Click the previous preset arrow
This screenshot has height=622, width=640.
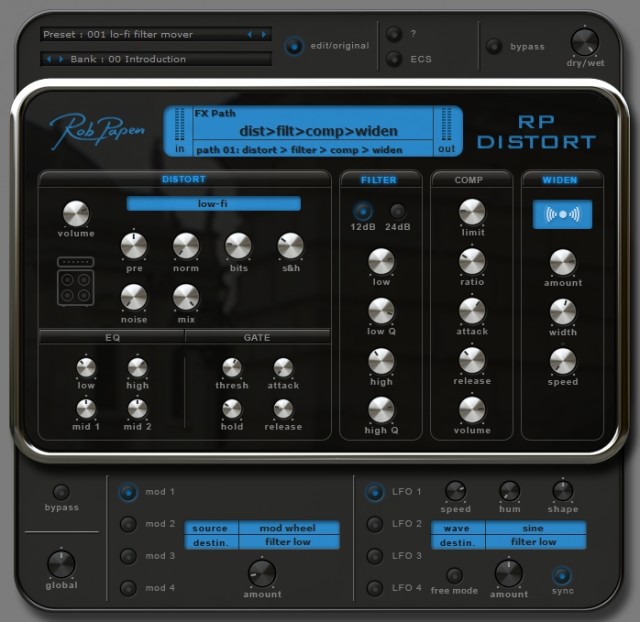(x=250, y=34)
